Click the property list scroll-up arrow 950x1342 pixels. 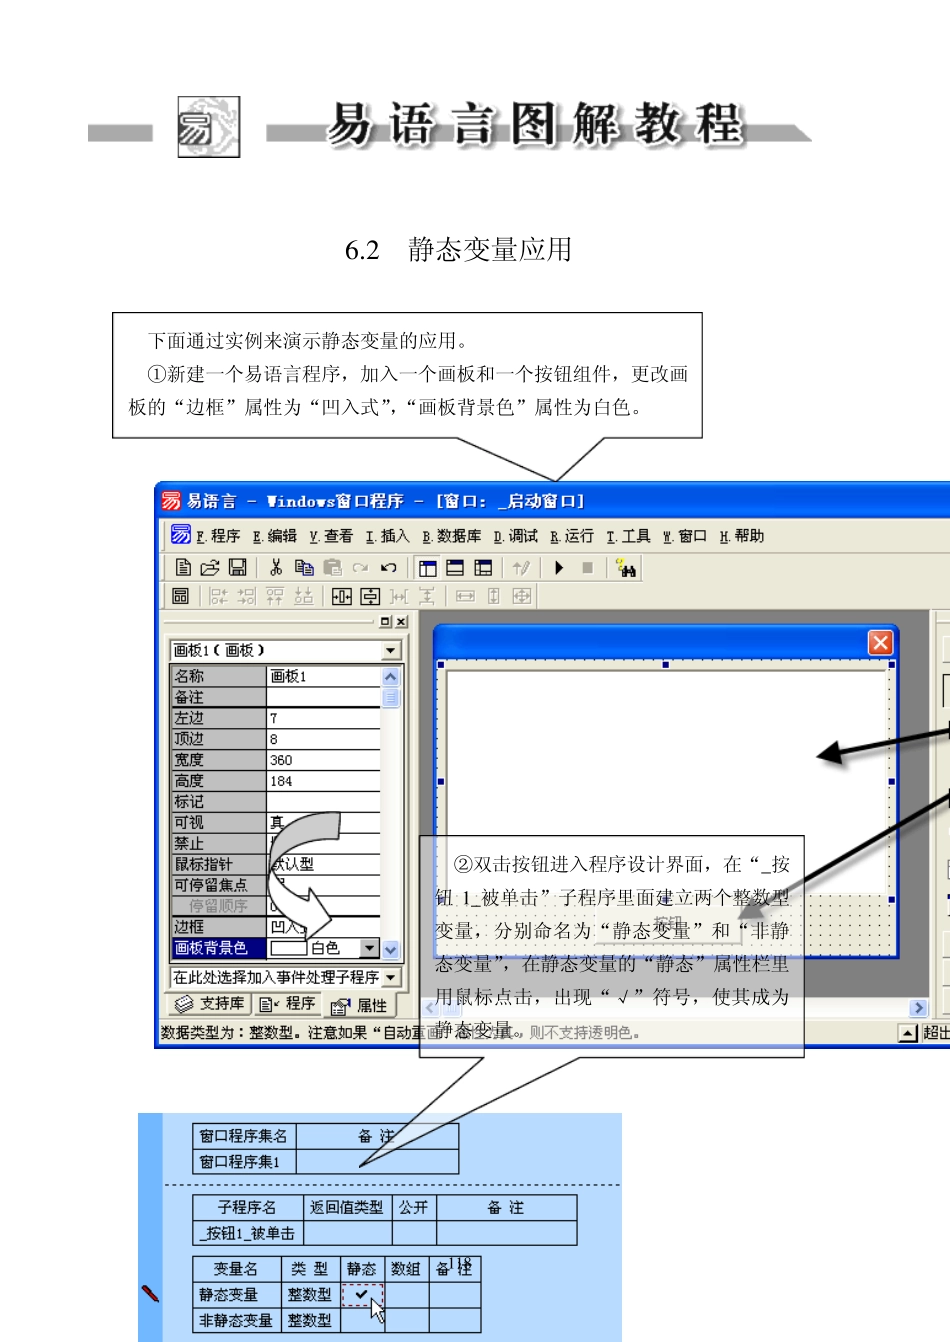point(391,677)
